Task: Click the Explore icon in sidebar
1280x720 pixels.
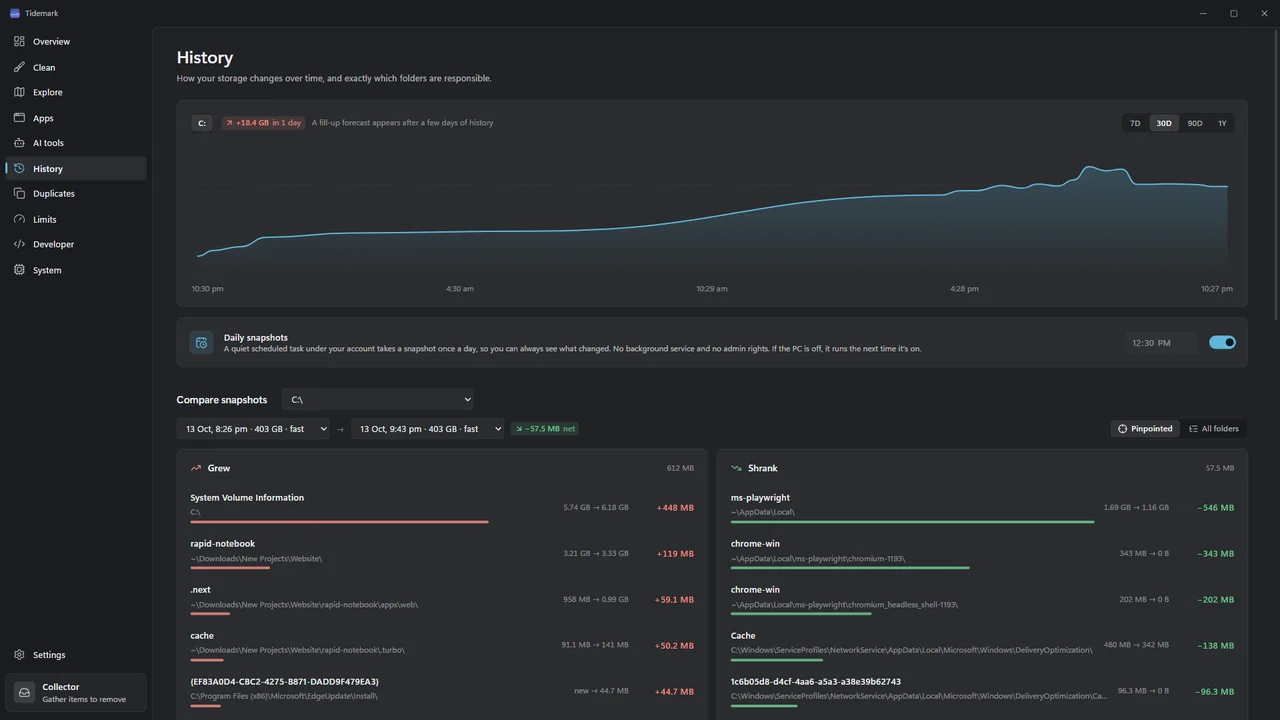Action: [x=19, y=92]
